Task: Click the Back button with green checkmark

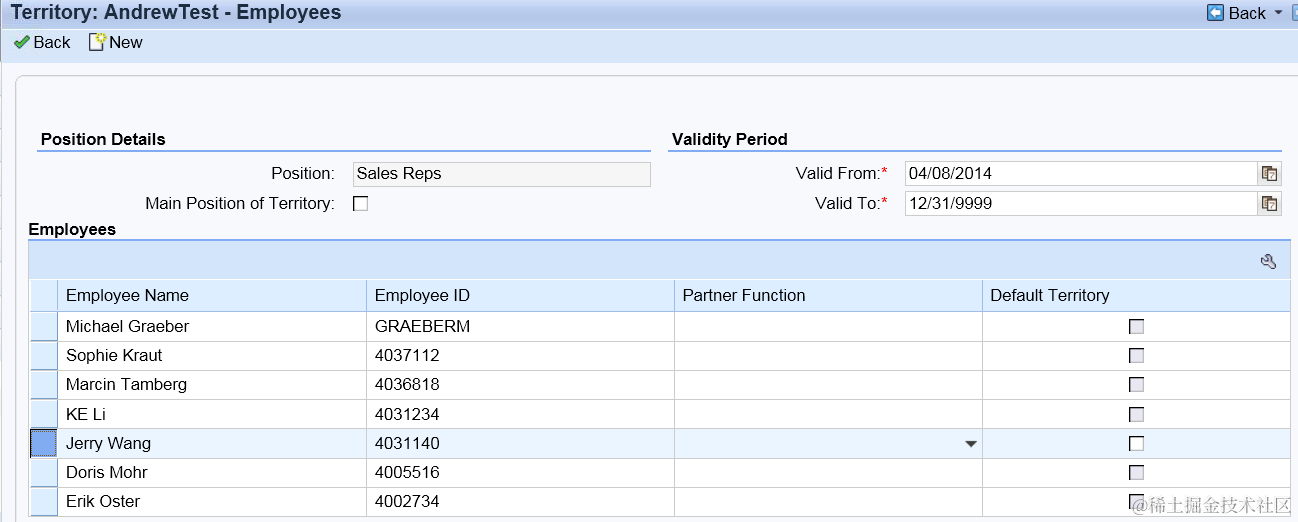Action: [42, 42]
